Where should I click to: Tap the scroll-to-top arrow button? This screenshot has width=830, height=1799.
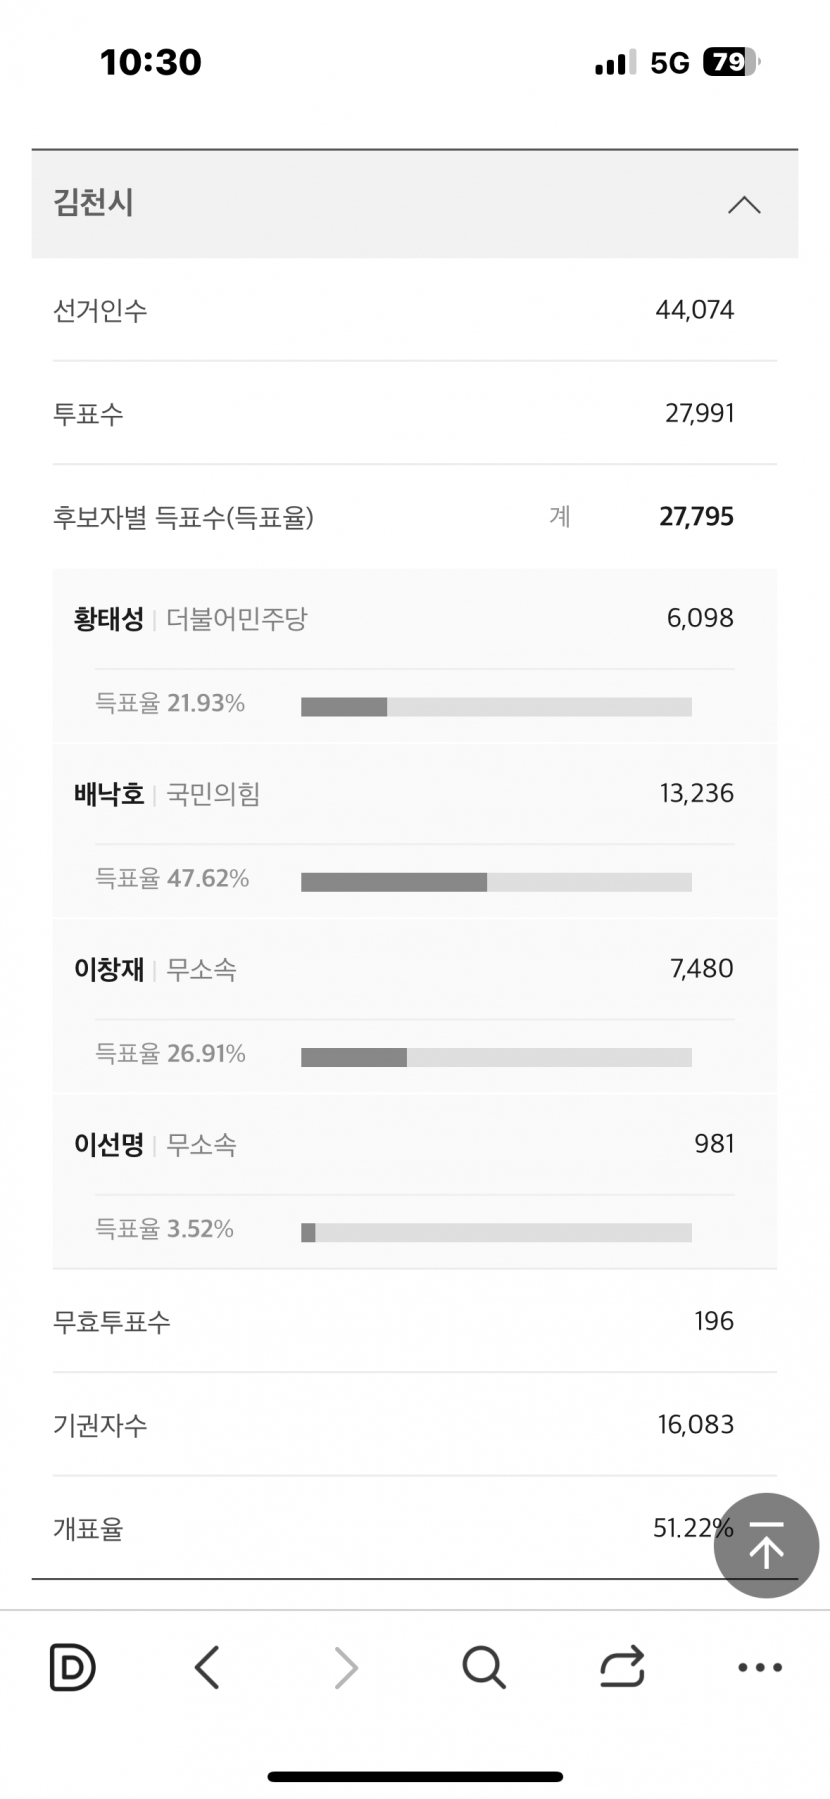point(766,1545)
